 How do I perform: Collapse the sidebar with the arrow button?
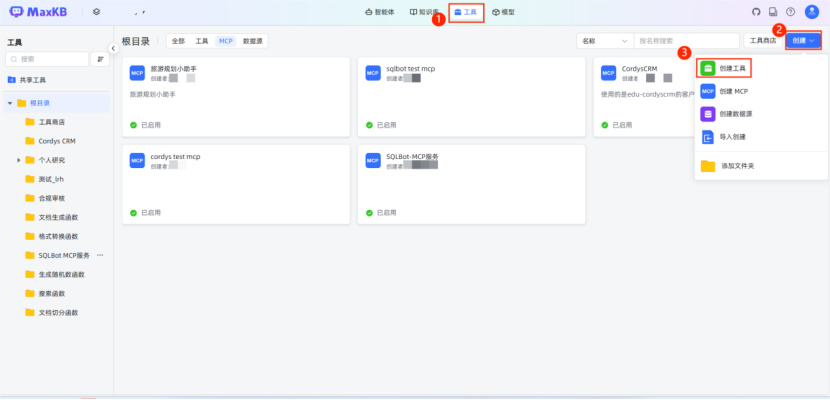coord(113,48)
